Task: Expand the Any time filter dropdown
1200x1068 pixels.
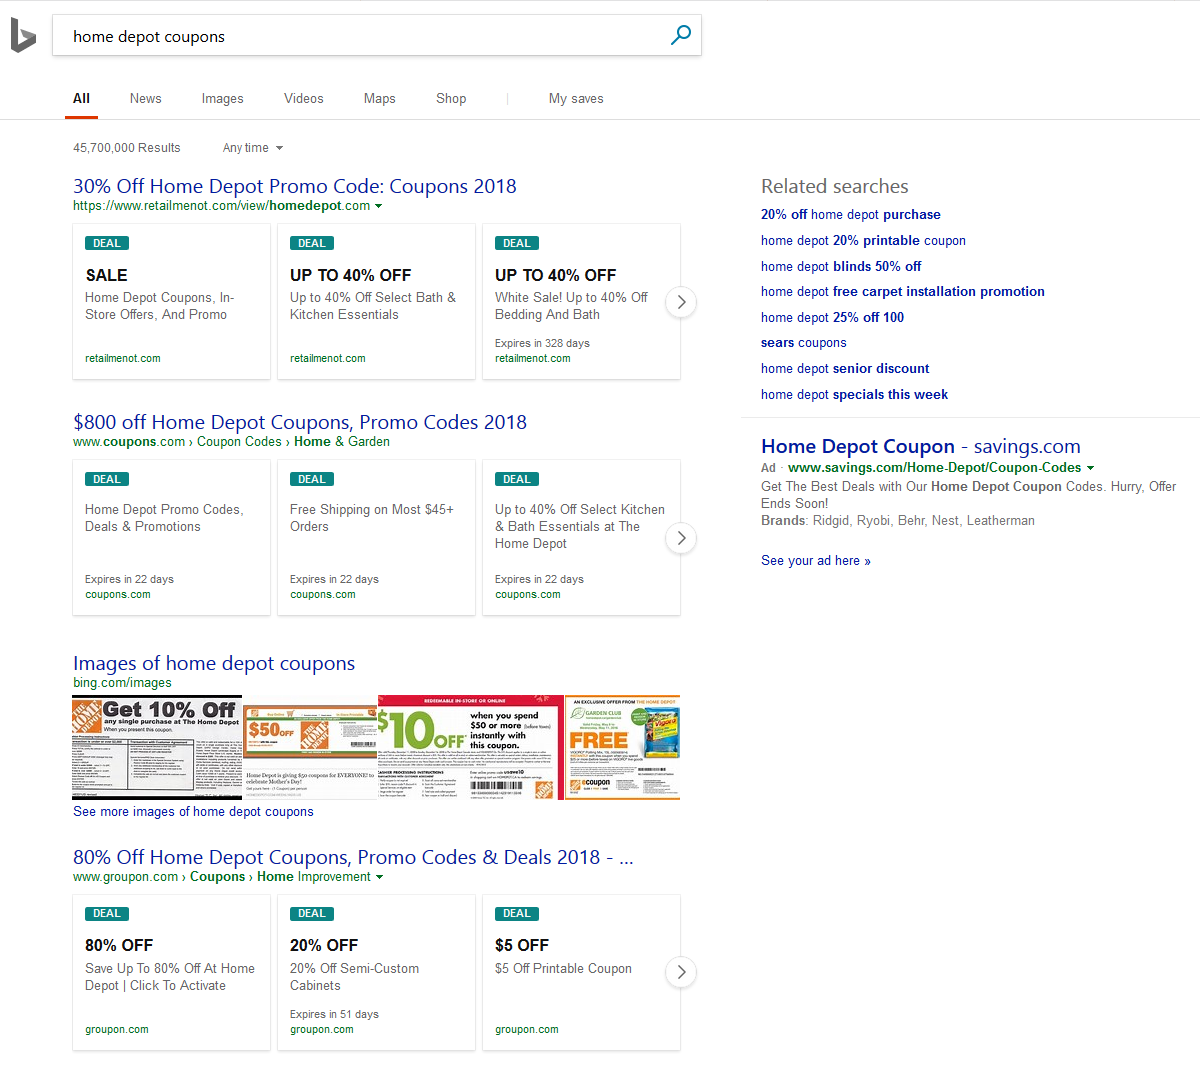Action: [x=252, y=148]
